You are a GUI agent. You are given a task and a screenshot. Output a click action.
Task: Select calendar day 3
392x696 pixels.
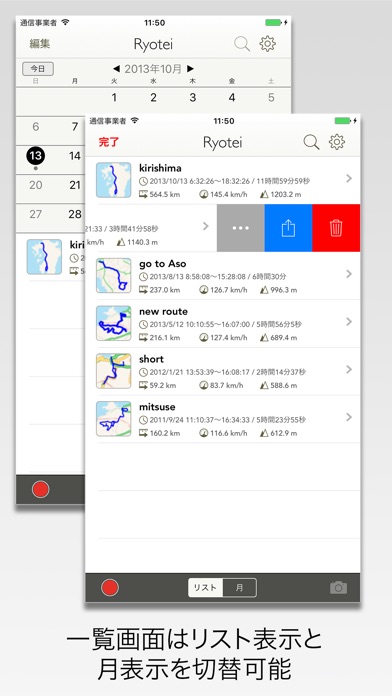193,98
